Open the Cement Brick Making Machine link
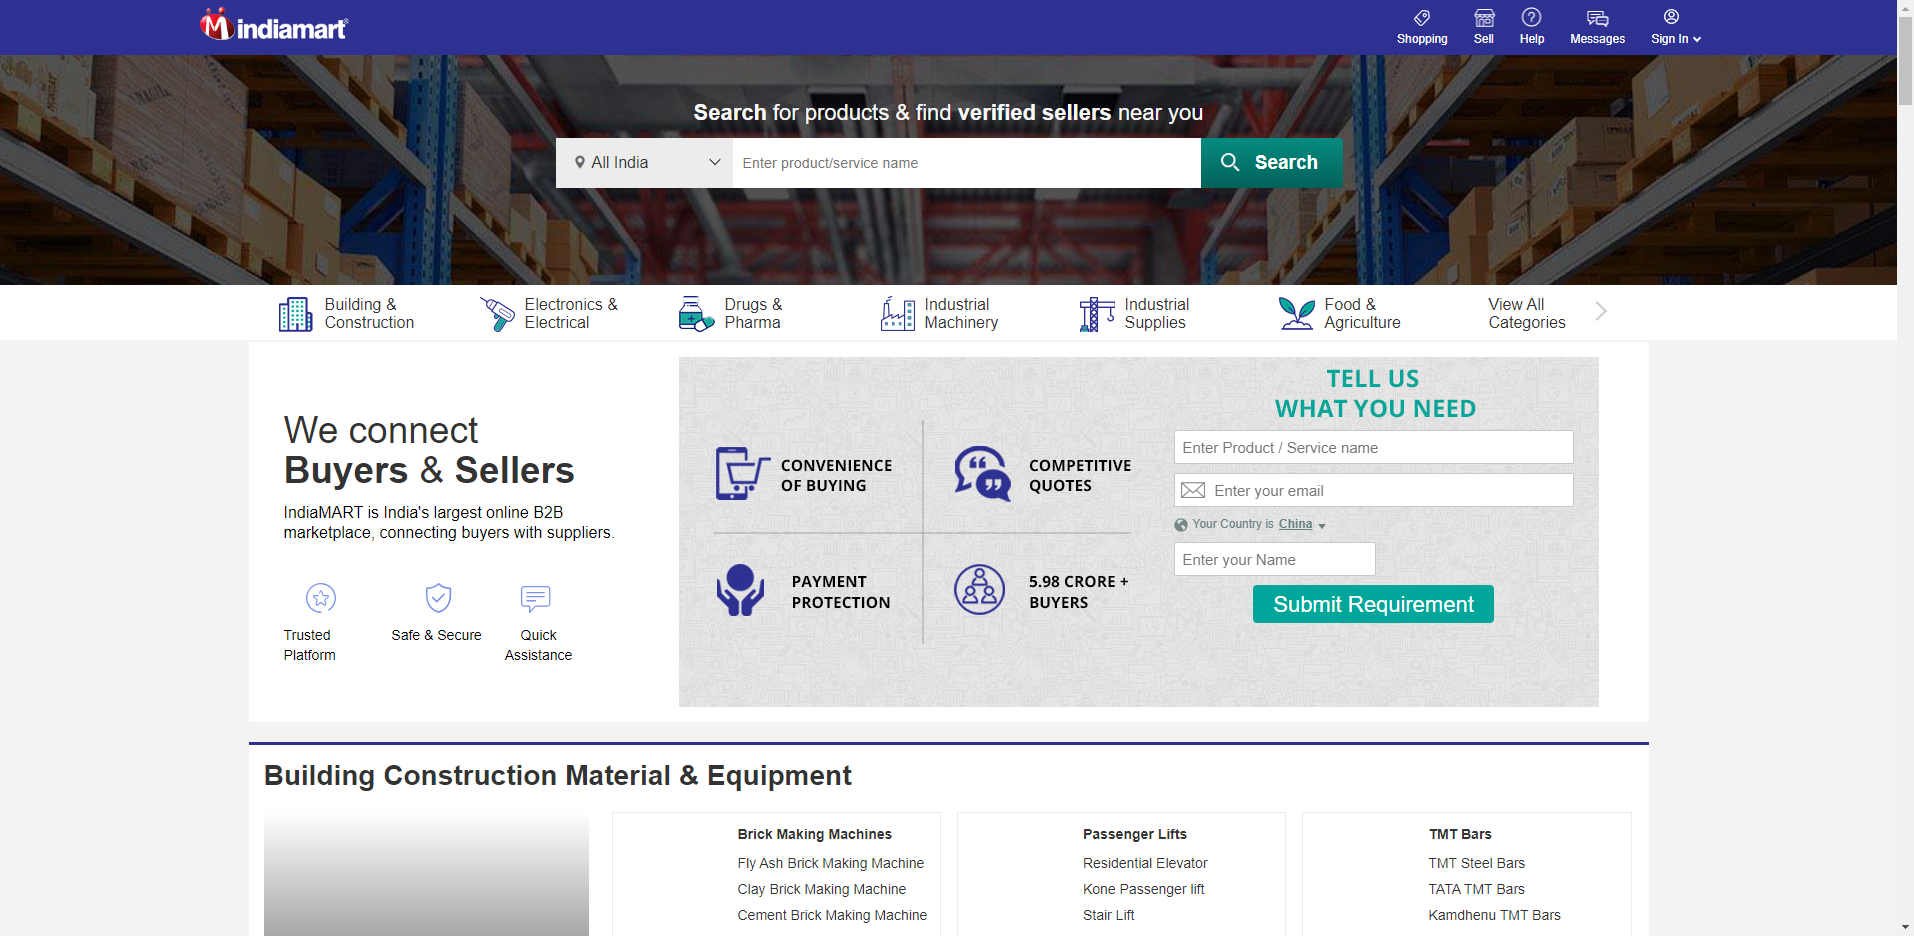The height and width of the screenshot is (936, 1914). 832,915
